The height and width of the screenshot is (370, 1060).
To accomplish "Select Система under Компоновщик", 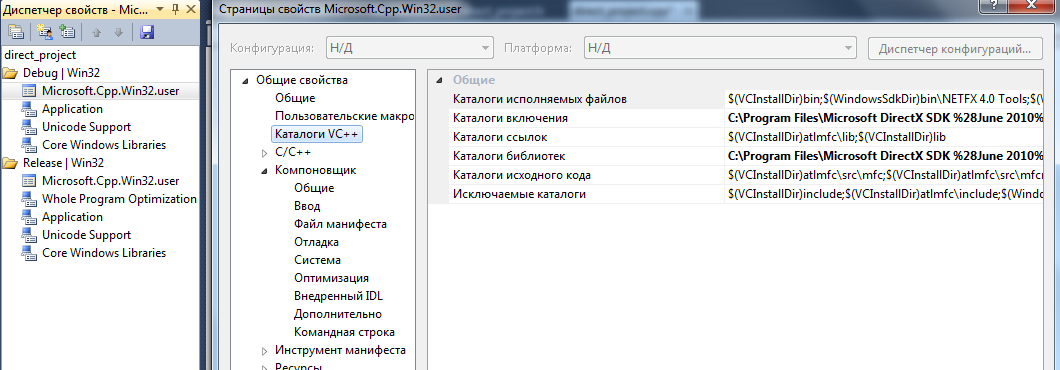I will pyautogui.click(x=317, y=260).
